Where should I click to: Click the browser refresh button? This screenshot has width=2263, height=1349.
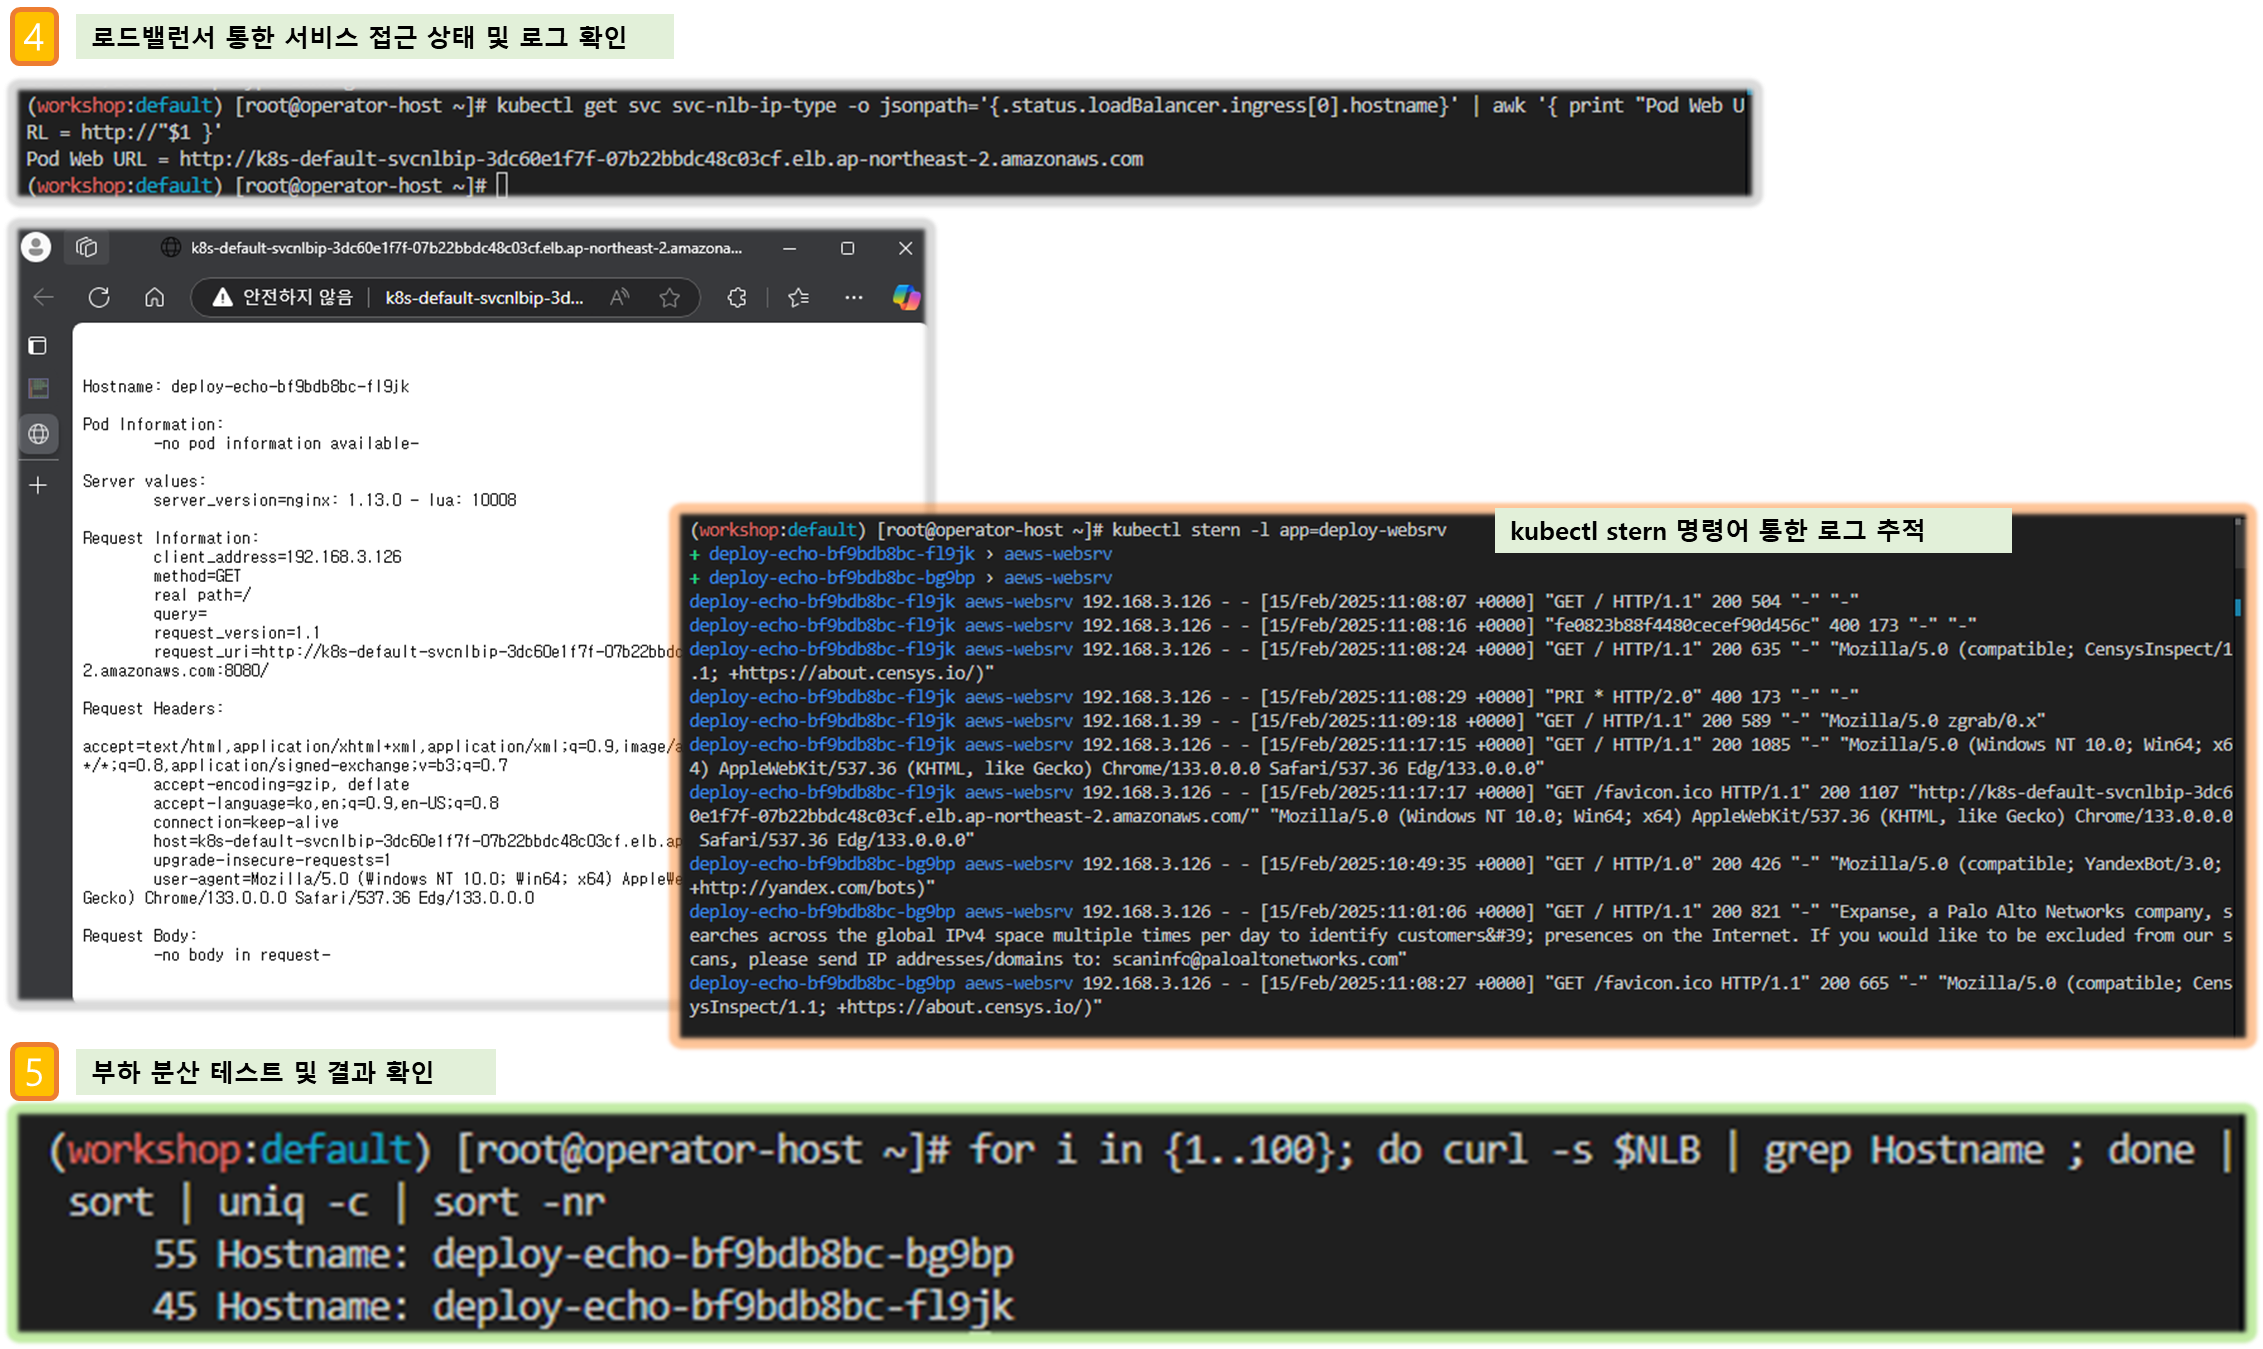[x=99, y=297]
